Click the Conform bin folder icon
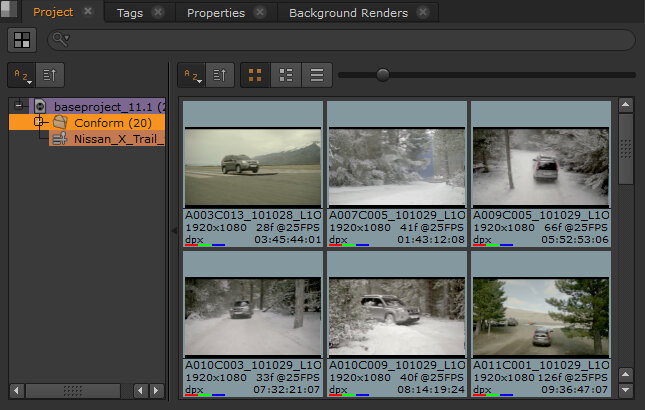The image size is (645, 410). pos(60,122)
